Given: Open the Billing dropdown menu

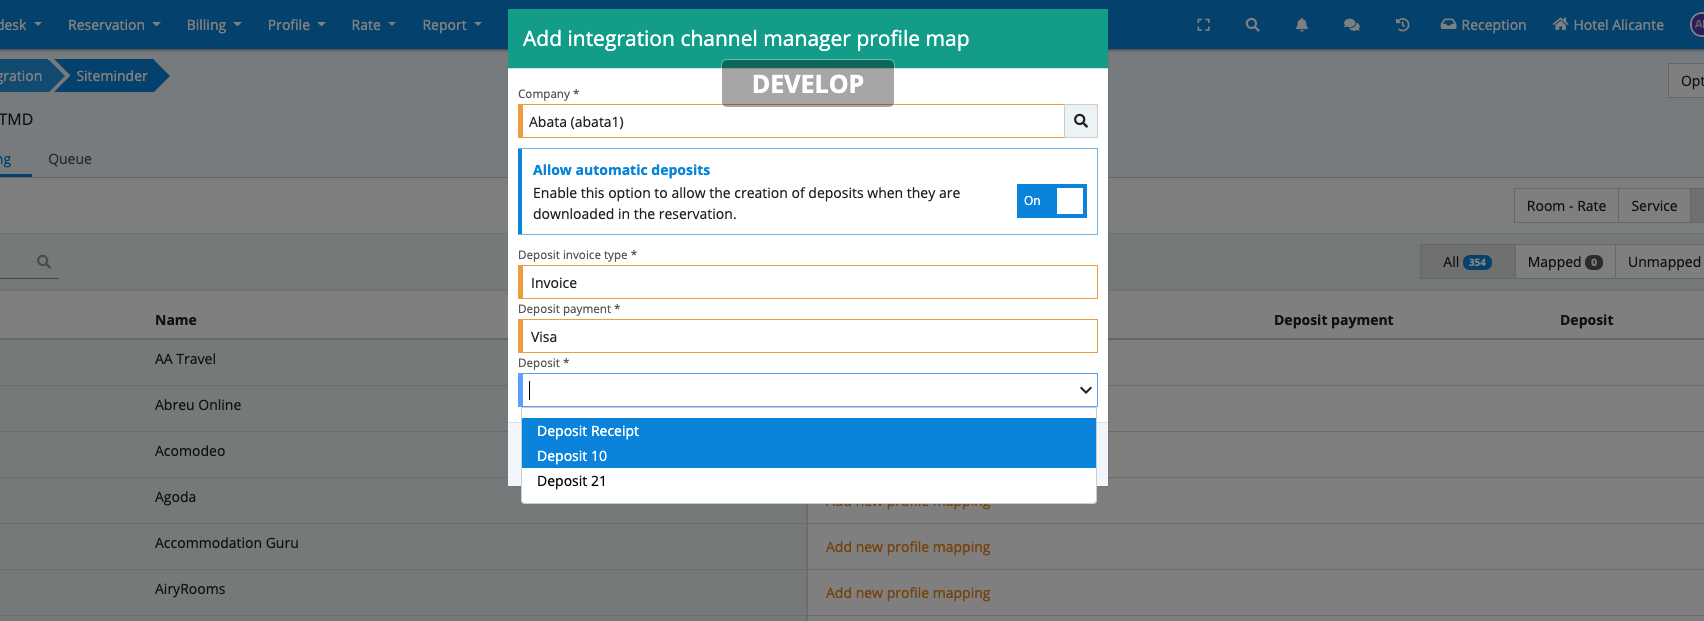Looking at the screenshot, I should pos(213,25).
